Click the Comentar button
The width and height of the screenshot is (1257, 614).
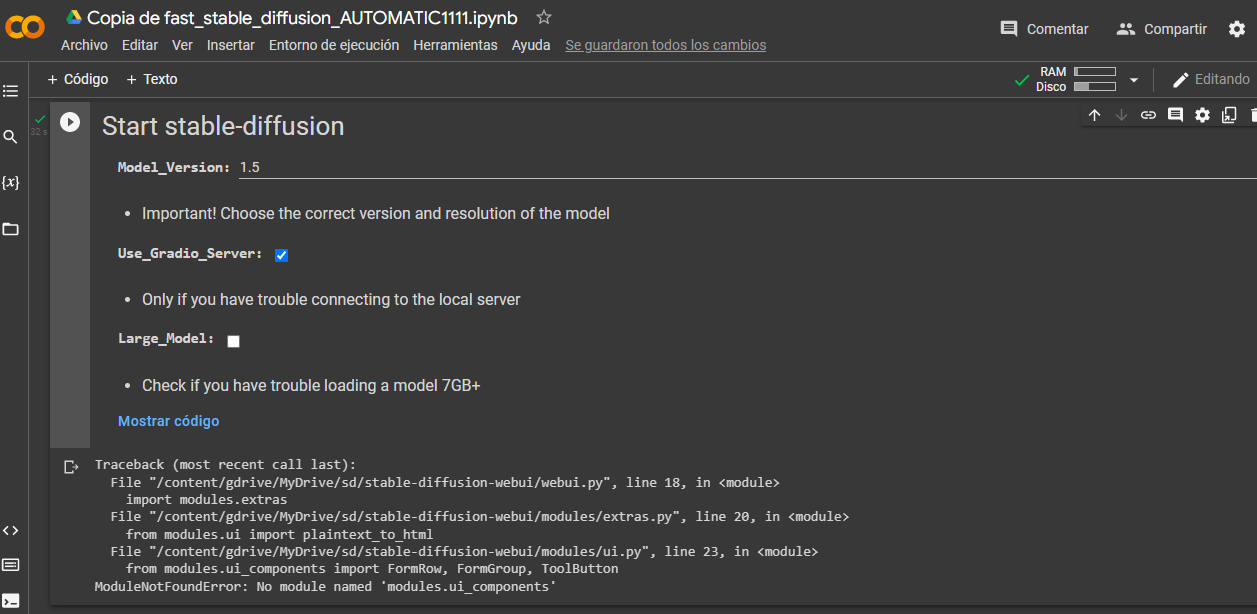tap(1044, 29)
